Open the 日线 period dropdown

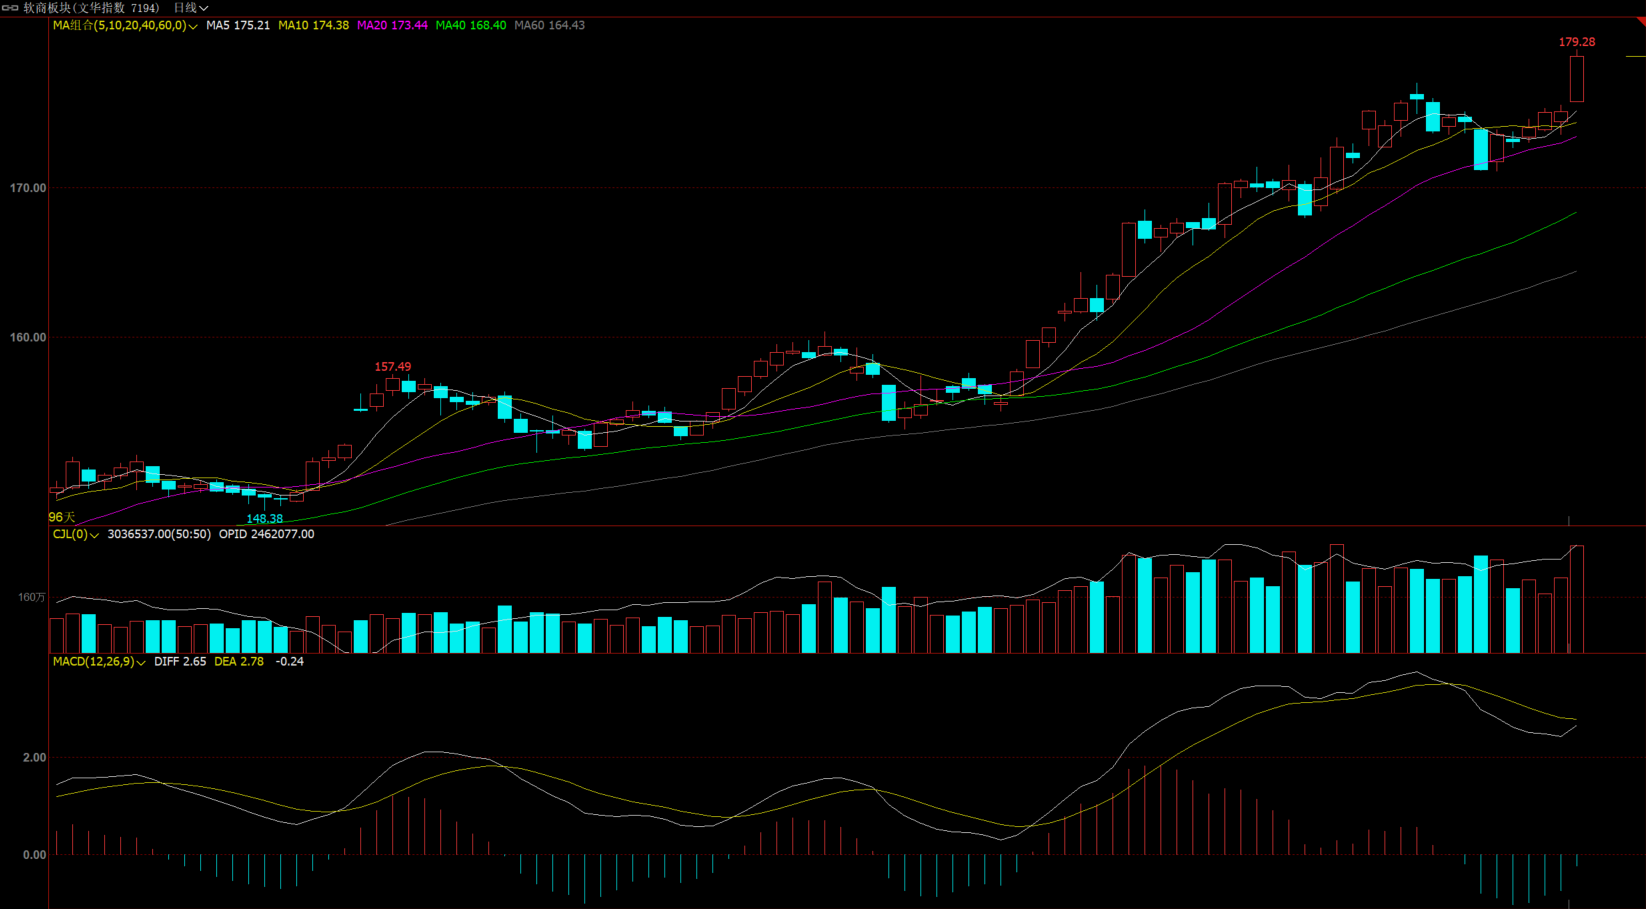190,8
